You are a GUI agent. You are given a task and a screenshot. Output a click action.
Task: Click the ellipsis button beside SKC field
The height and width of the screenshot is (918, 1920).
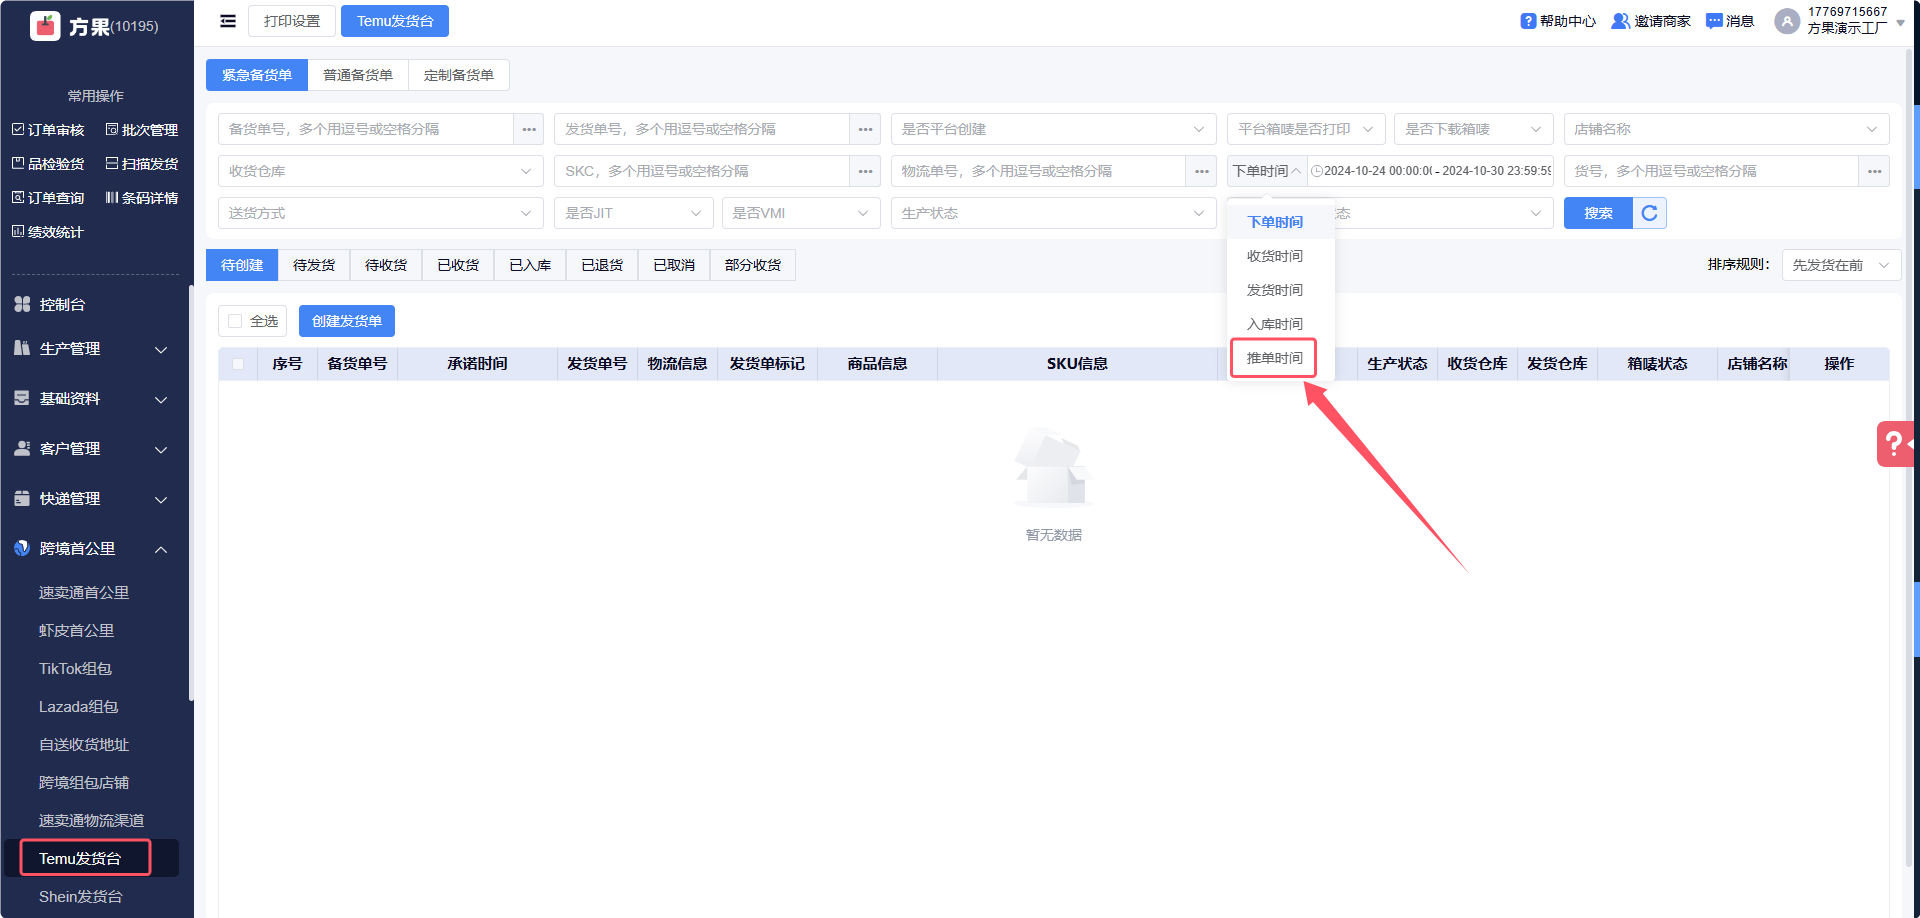[865, 171]
